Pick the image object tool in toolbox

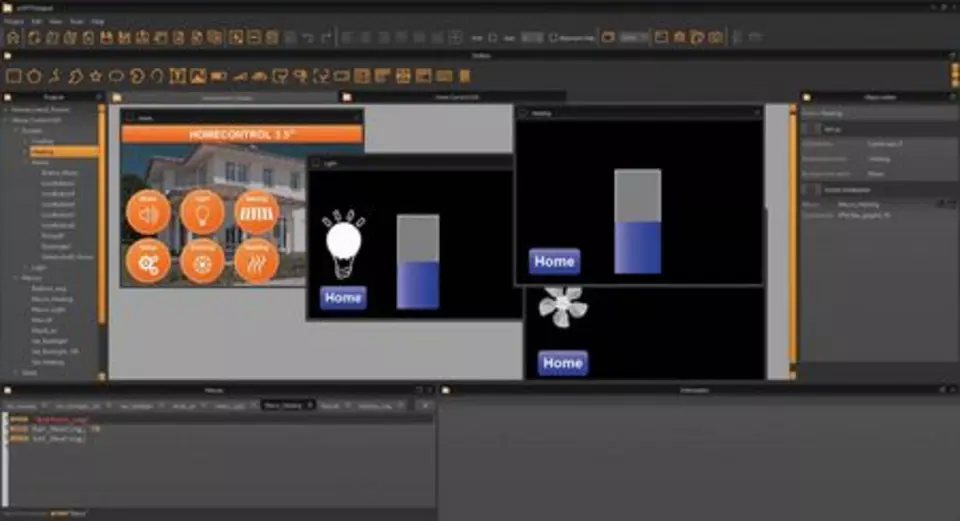198,76
